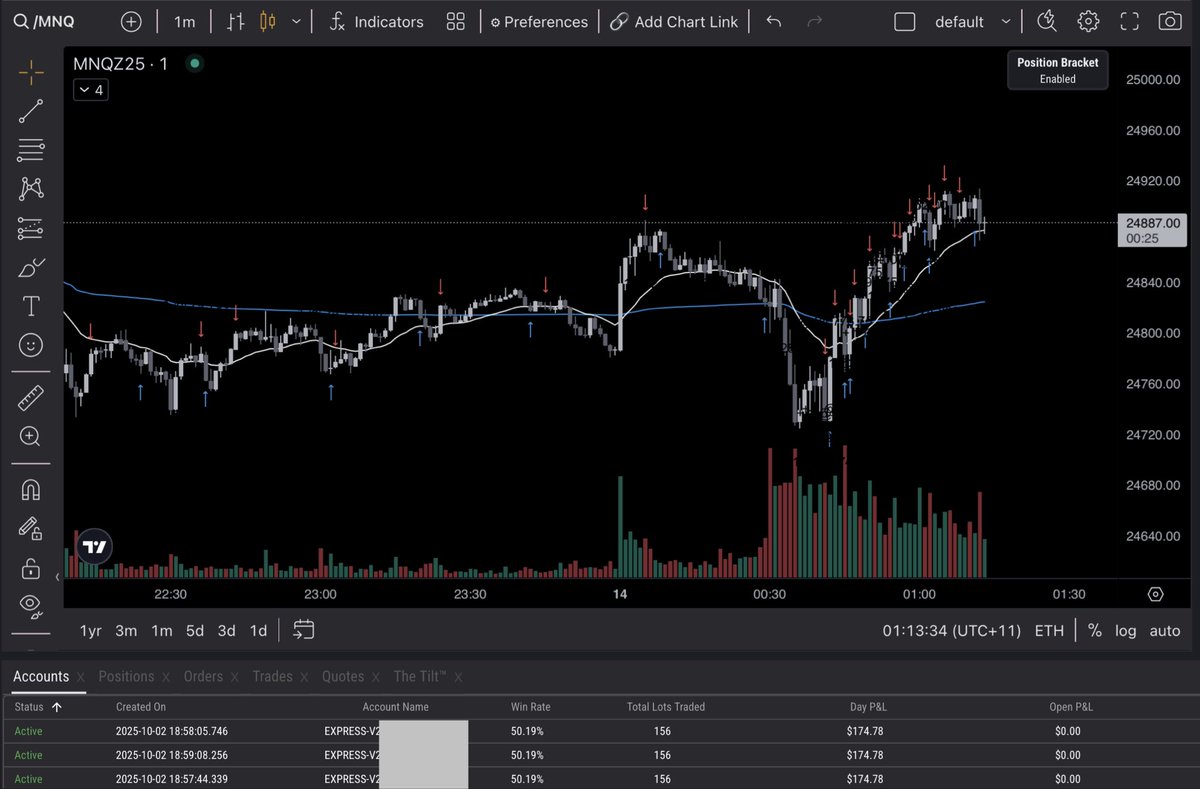Add symbol with the plus circle icon
Image resolution: width=1200 pixels, height=789 pixels.
(131, 21)
